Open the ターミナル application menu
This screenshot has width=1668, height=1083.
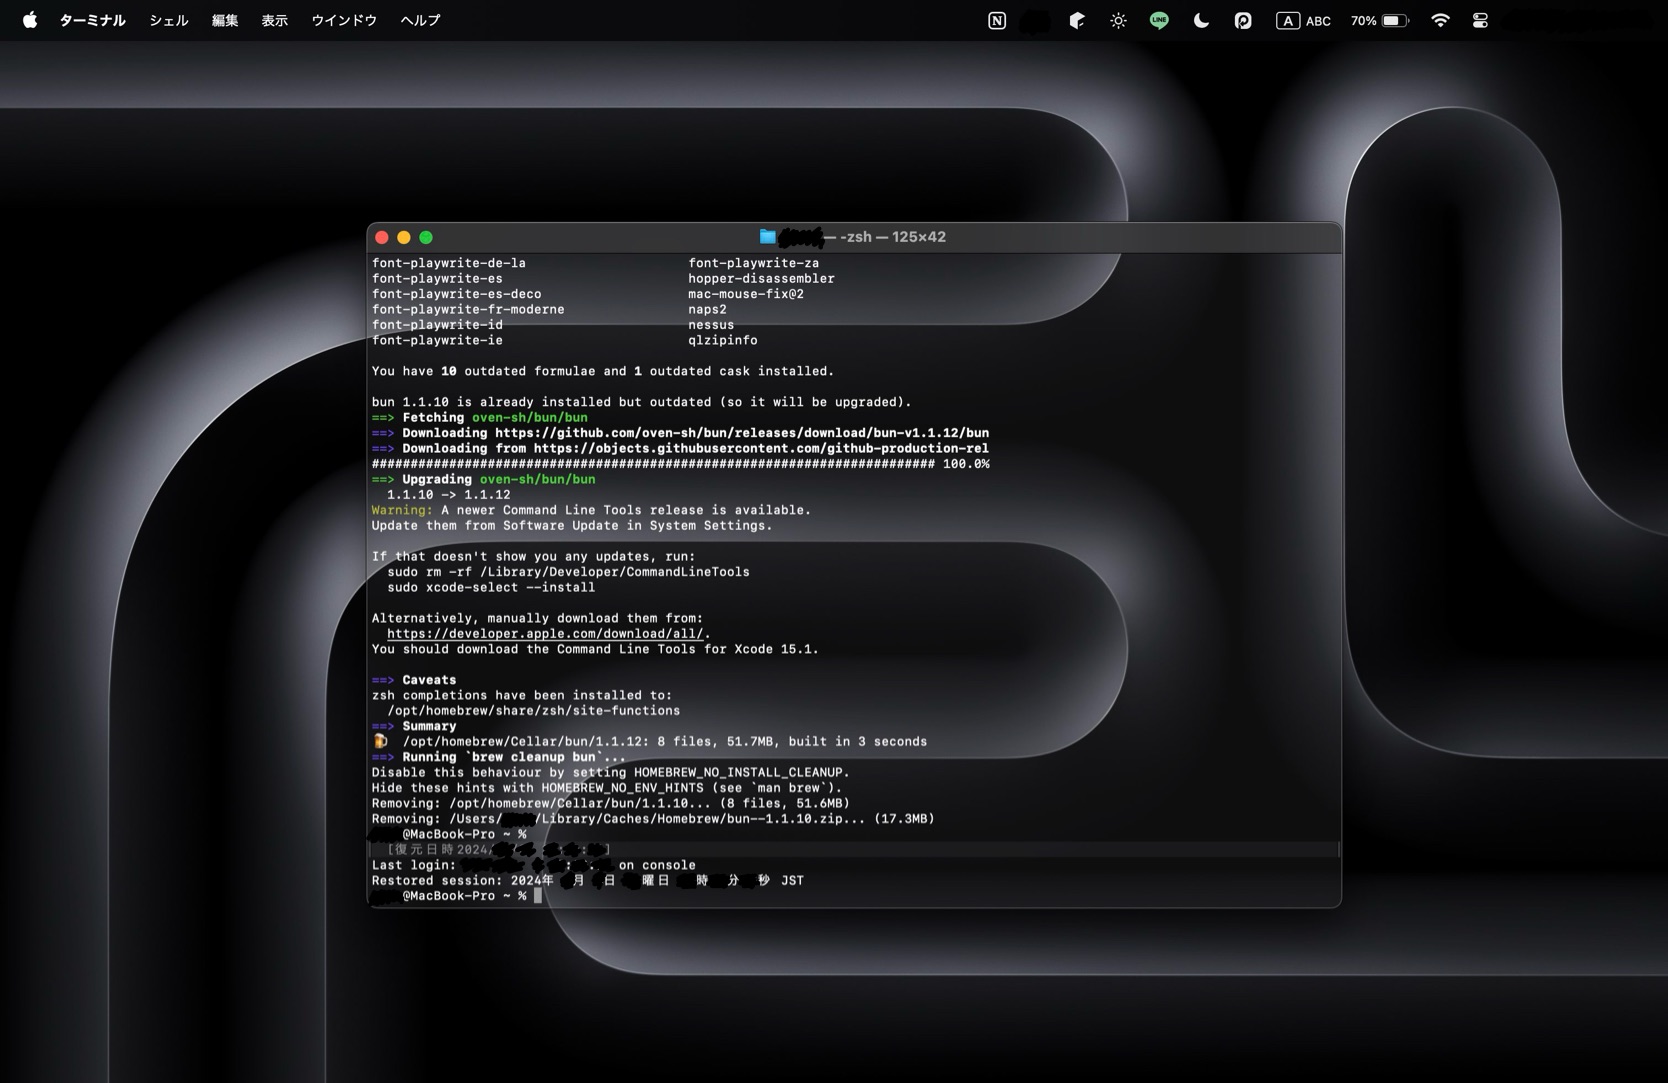(92, 20)
